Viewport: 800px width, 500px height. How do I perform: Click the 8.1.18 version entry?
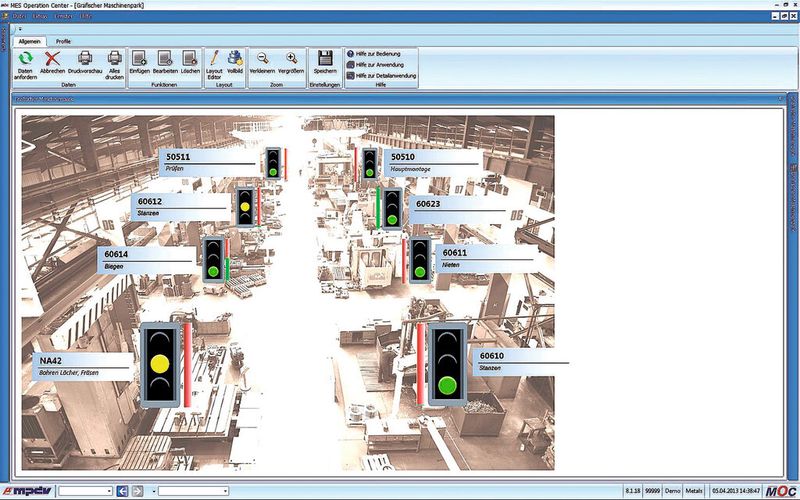pos(633,491)
